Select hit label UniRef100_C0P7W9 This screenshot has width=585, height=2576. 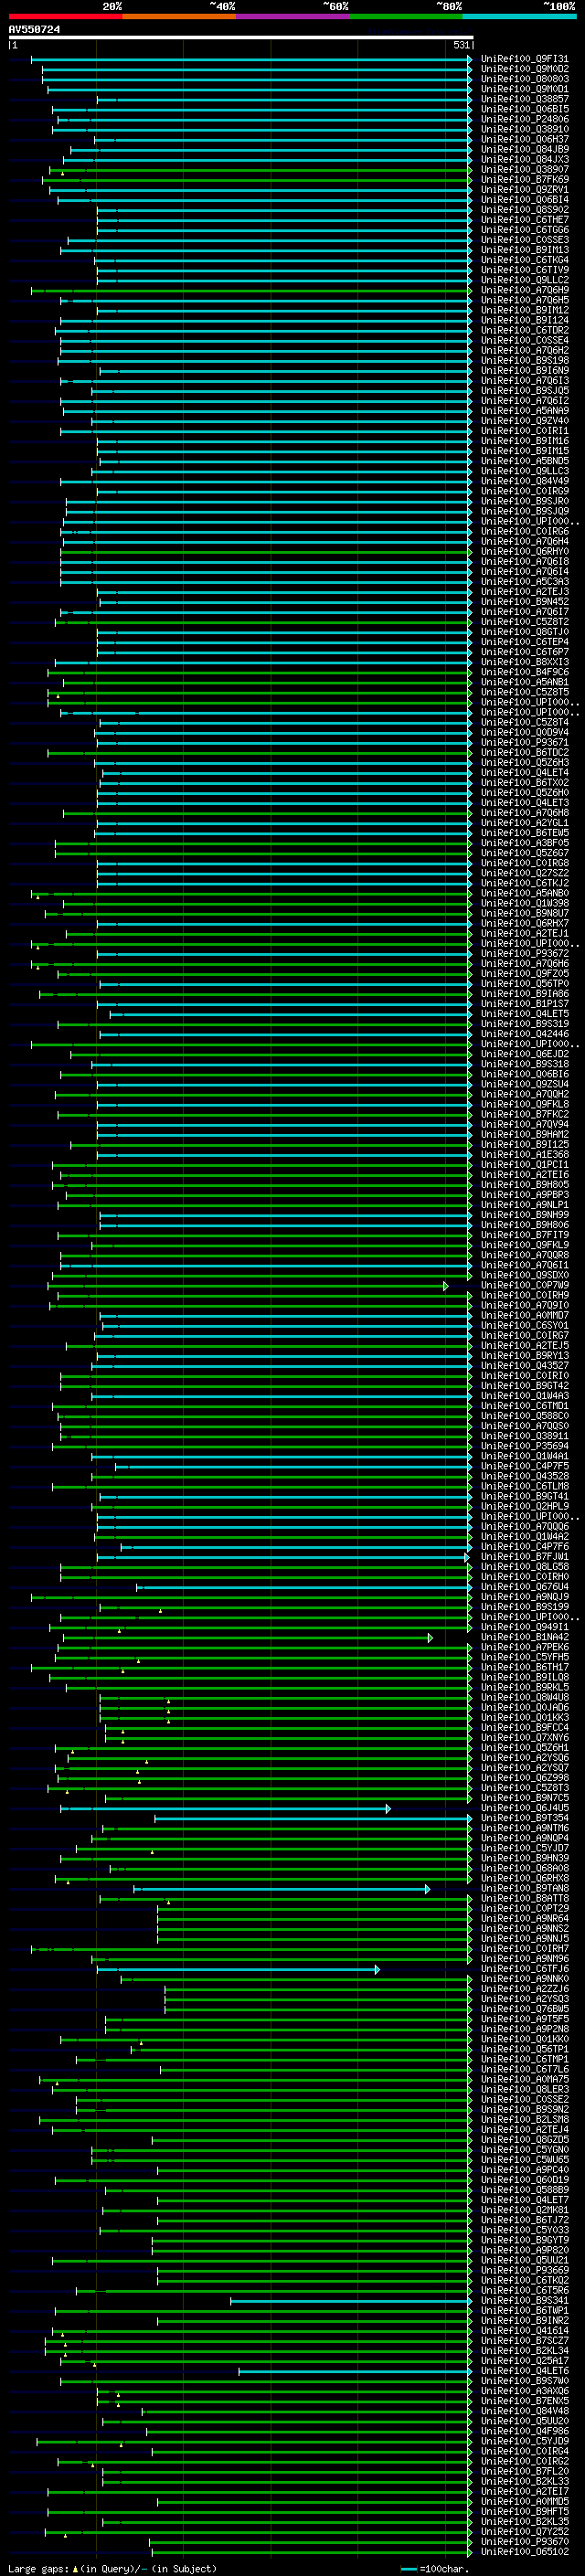pyautogui.click(x=525, y=1286)
